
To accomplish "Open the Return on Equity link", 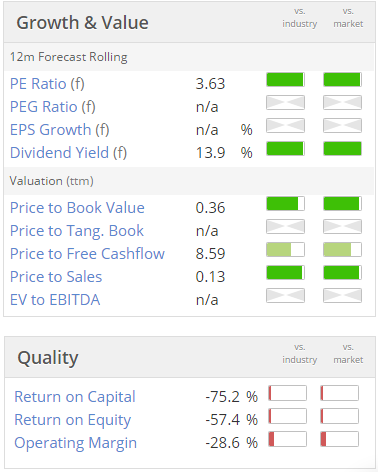I will [x=73, y=420].
